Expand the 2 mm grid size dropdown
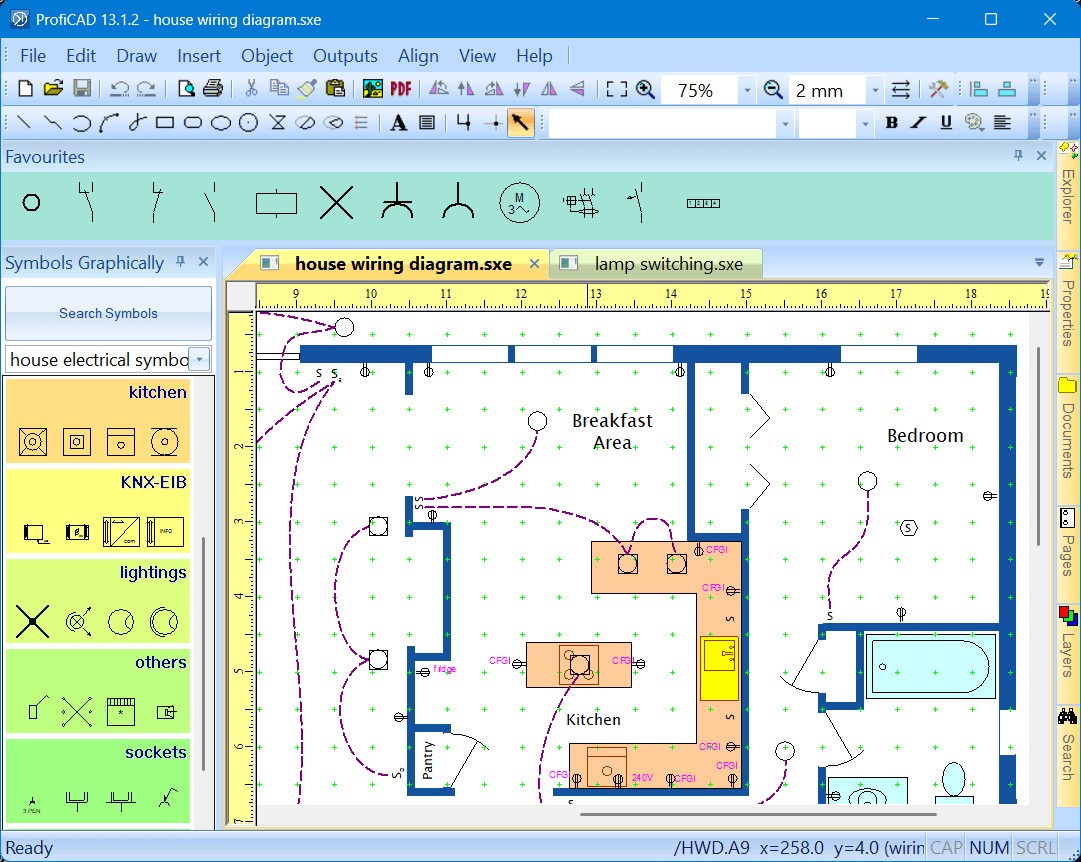This screenshot has height=862, width=1081. pos(875,90)
